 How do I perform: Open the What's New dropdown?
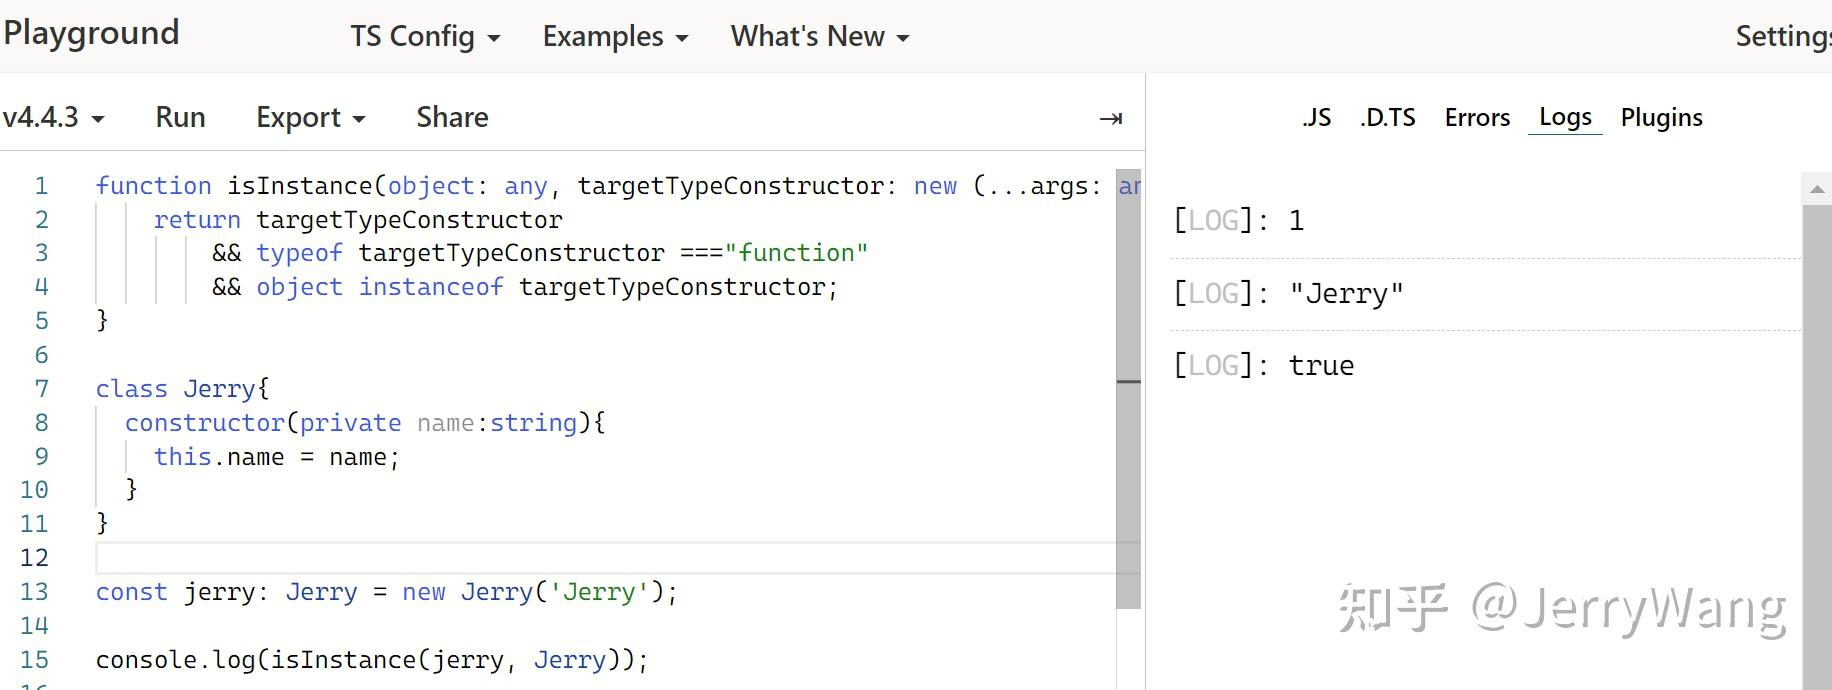point(819,37)
